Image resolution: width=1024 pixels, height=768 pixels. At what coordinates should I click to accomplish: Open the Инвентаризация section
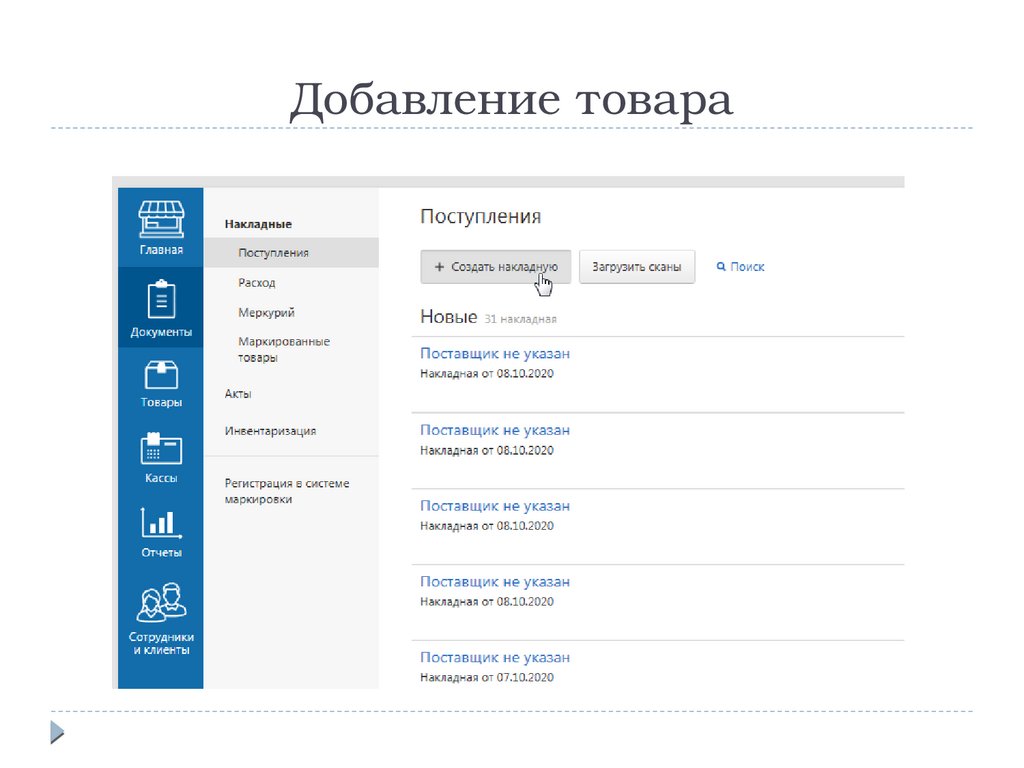pos(270,431)
